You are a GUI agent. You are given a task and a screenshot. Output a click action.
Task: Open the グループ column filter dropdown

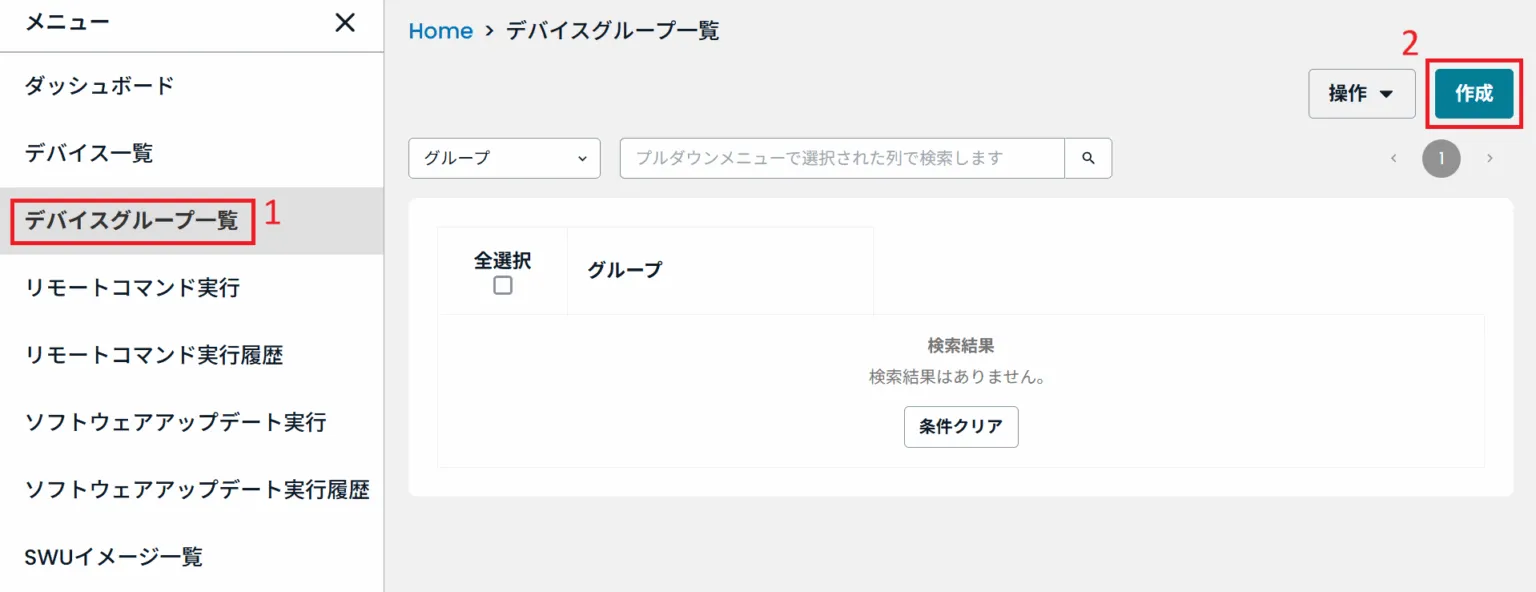click(x=504, y=158)
